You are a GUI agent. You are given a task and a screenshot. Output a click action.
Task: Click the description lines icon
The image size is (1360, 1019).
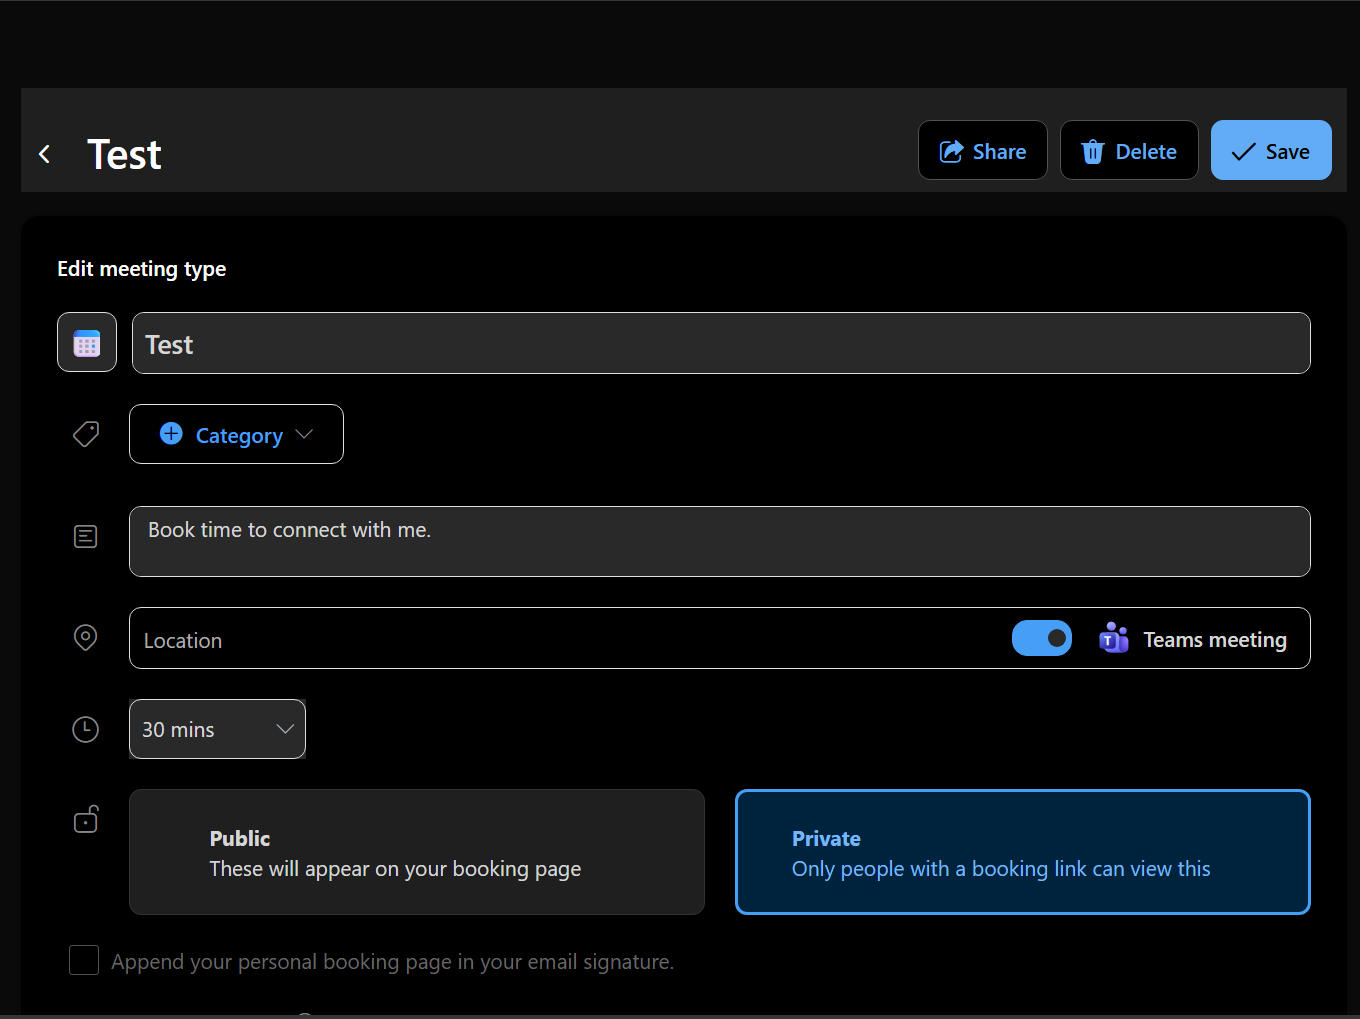click(86, 537)
